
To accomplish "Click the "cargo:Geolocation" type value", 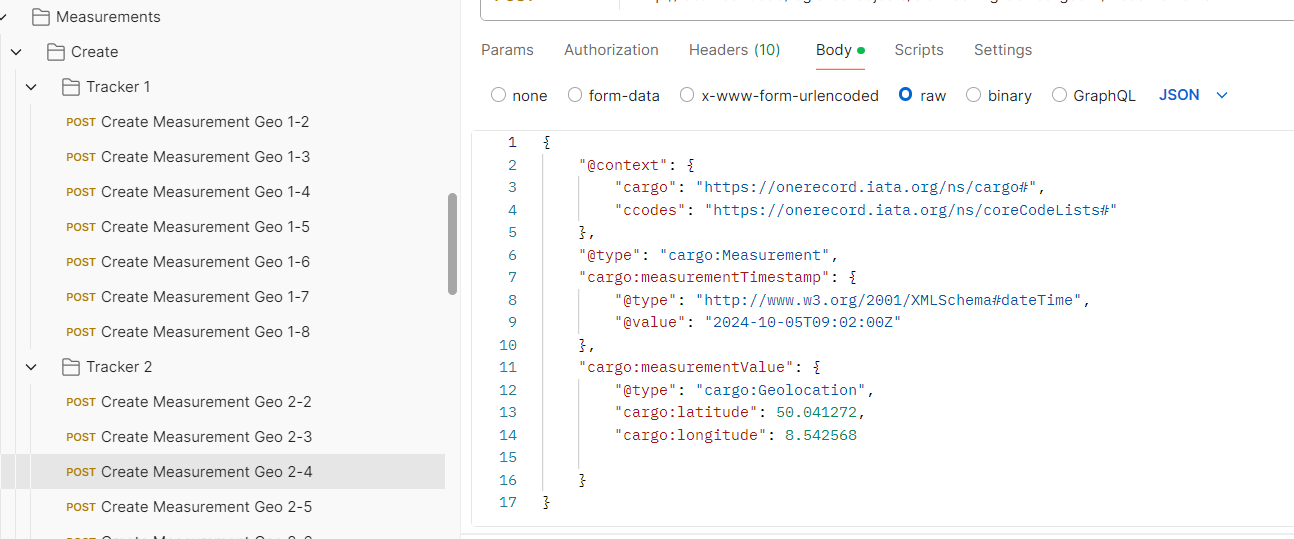I will (x=781, y=390).
